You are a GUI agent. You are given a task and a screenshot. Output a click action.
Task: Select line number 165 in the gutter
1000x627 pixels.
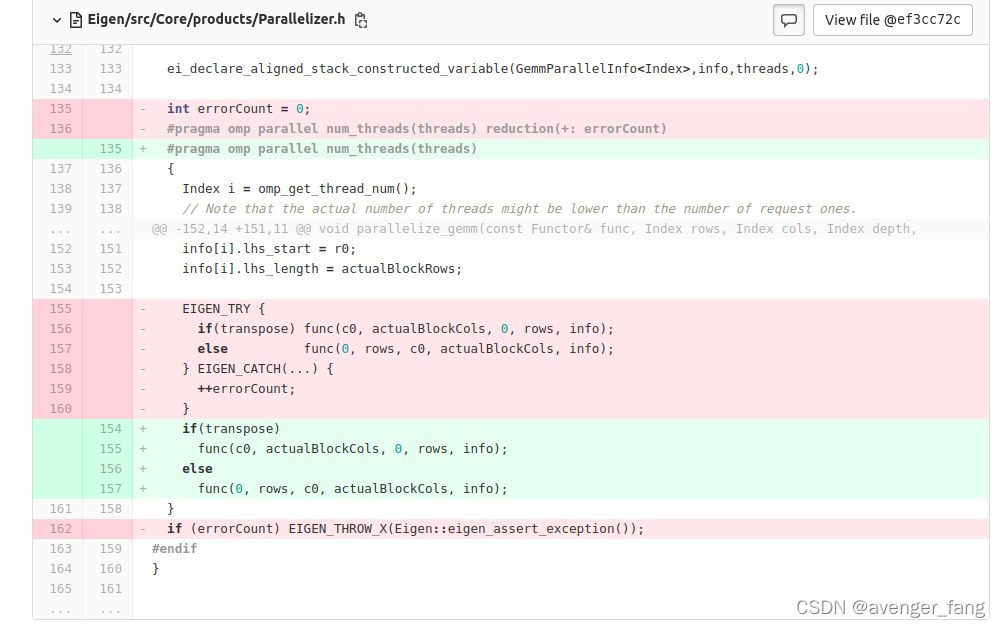(x=60, y=588)
